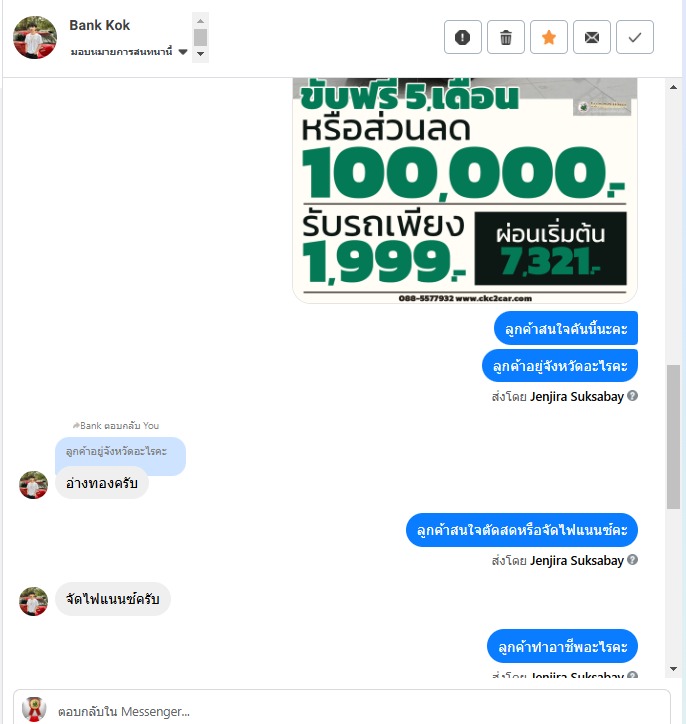Click the small up arrow beside Bank Kok's name

pos(200,21)
